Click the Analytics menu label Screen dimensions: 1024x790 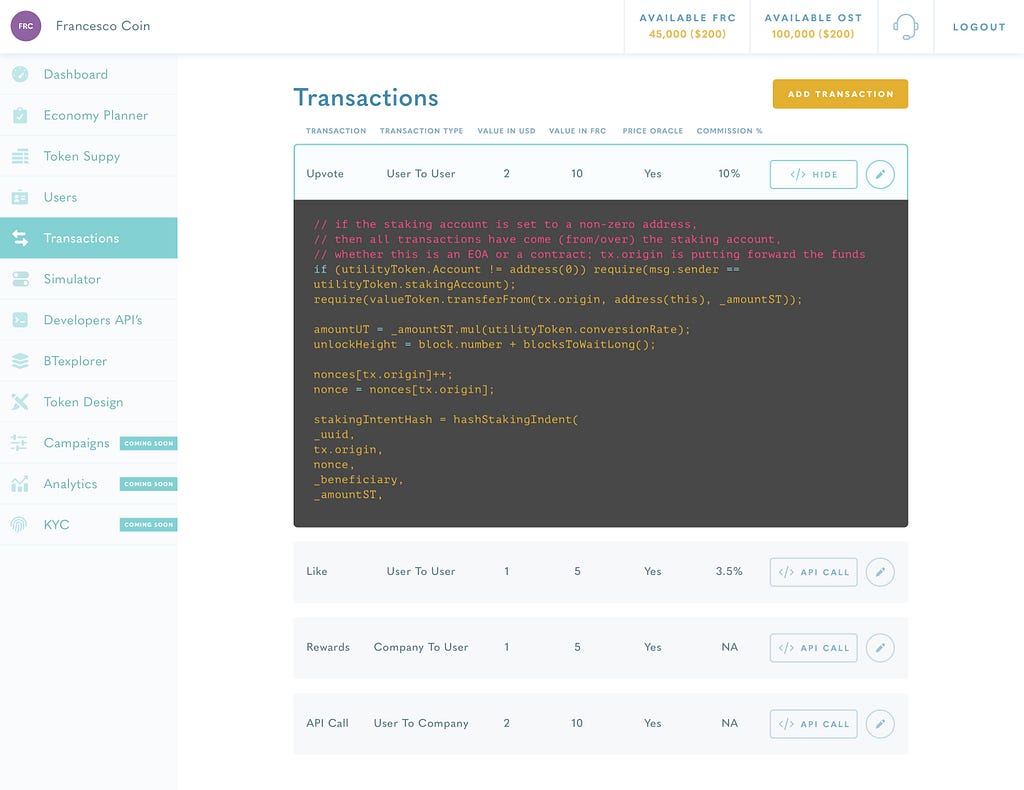point(70,484)
